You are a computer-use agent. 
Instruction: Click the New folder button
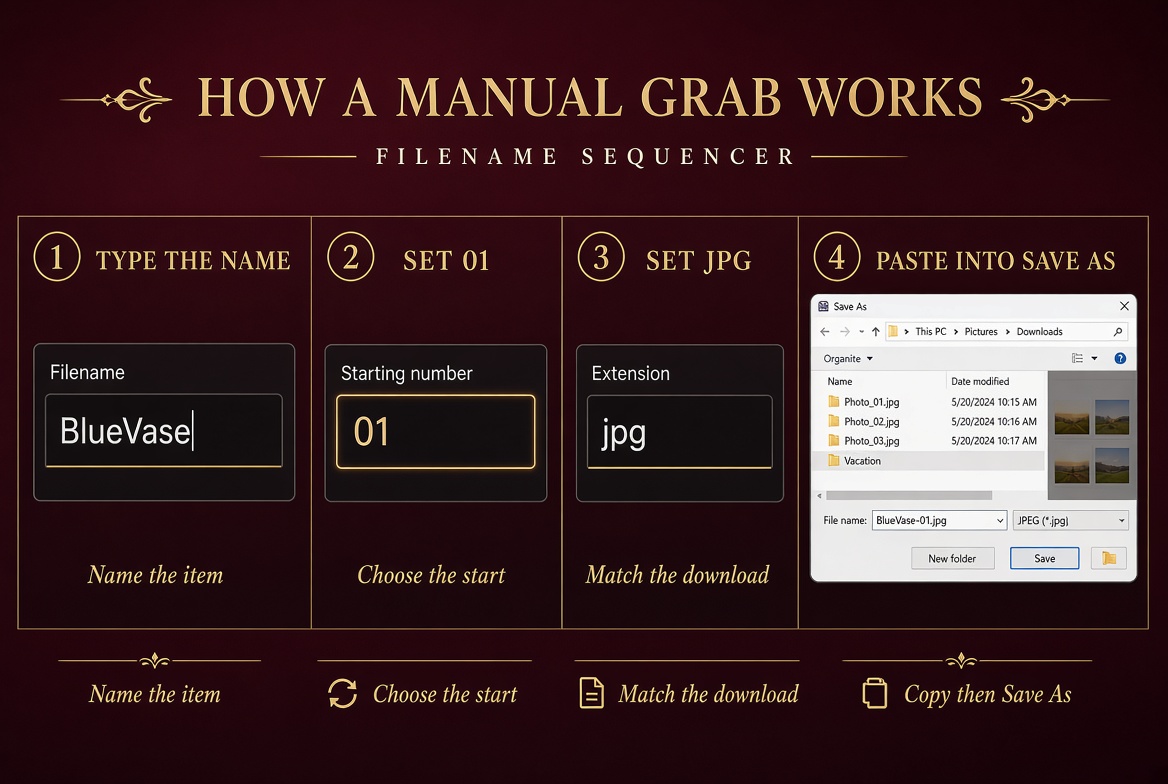click(x=952, y=558)
